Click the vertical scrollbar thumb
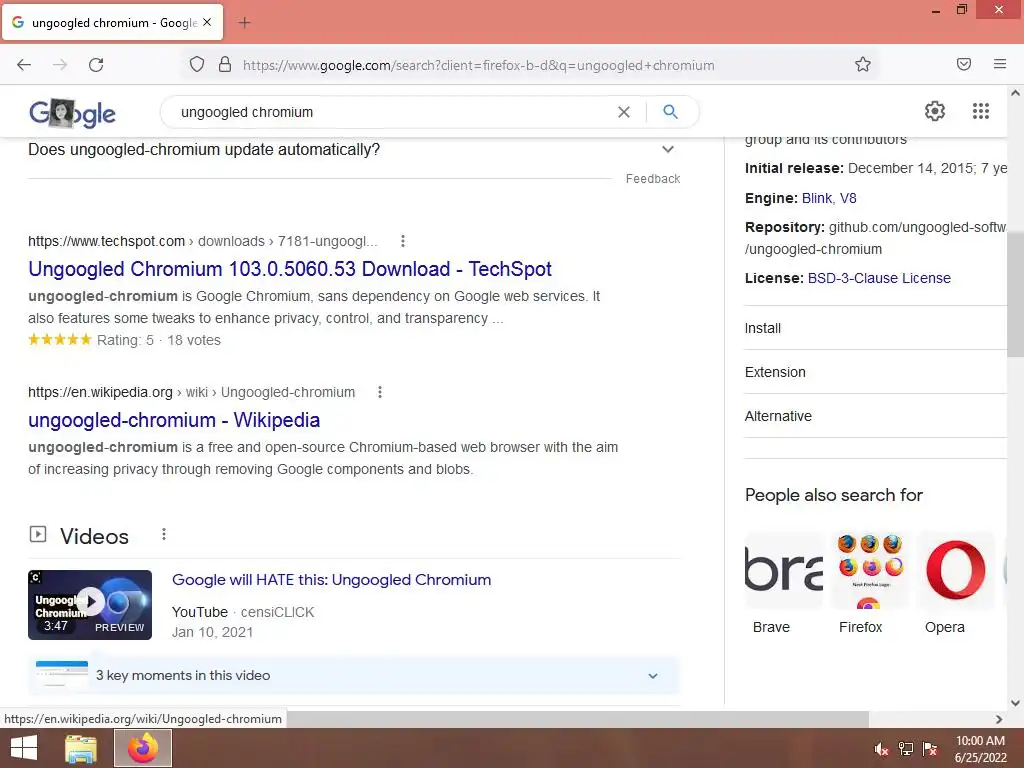1024x768 pixels. pos(1015,294)
